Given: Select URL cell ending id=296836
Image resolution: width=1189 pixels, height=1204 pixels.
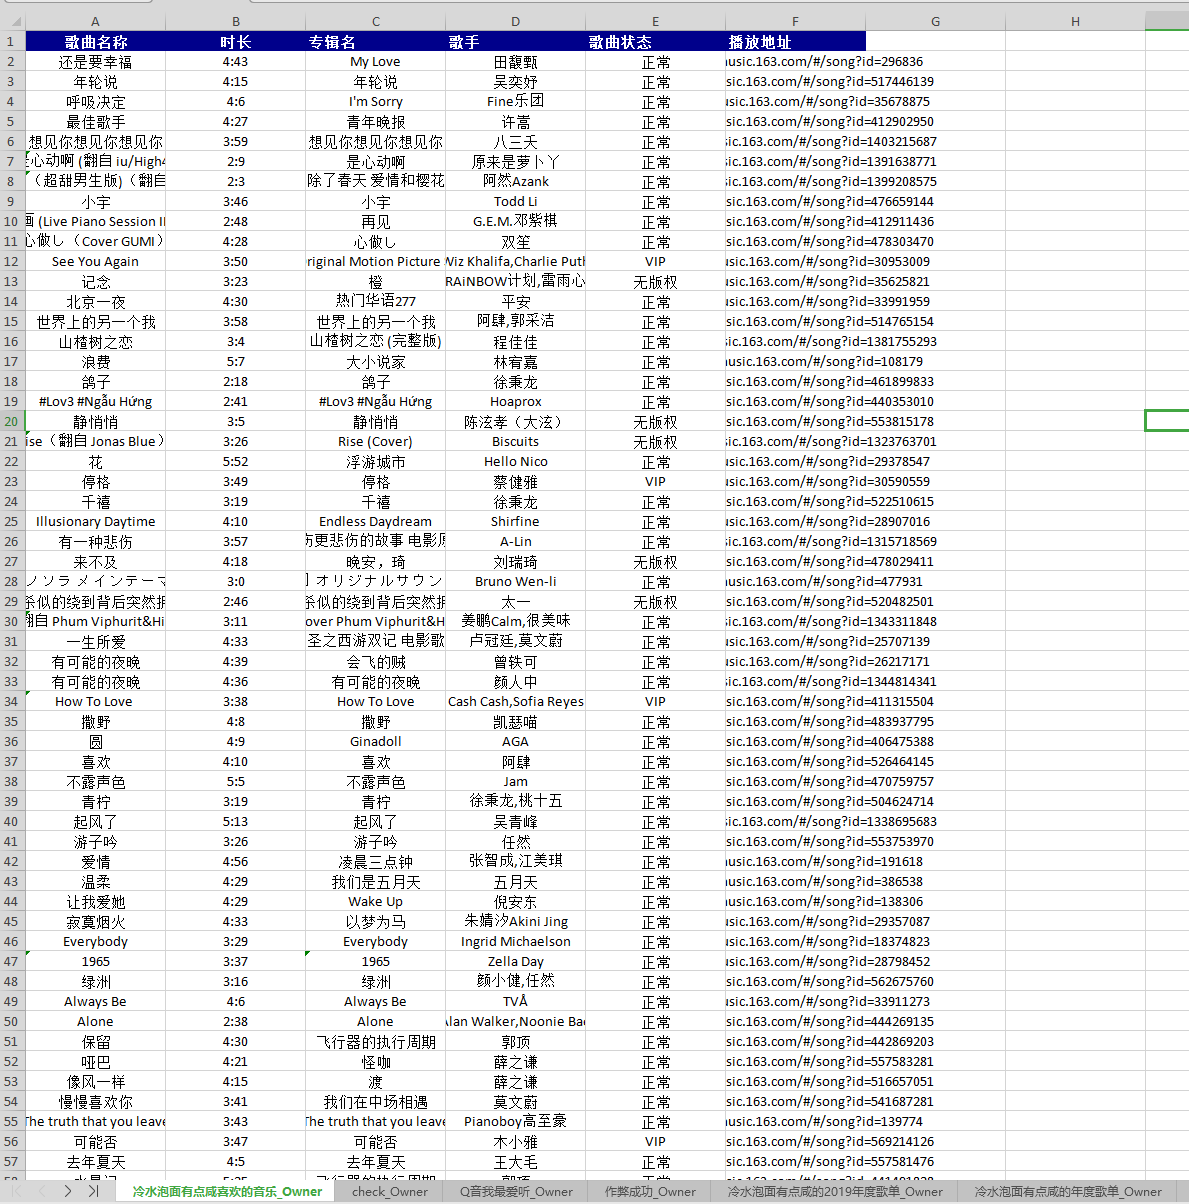Looking at the screenshot, I should [796, 61].
